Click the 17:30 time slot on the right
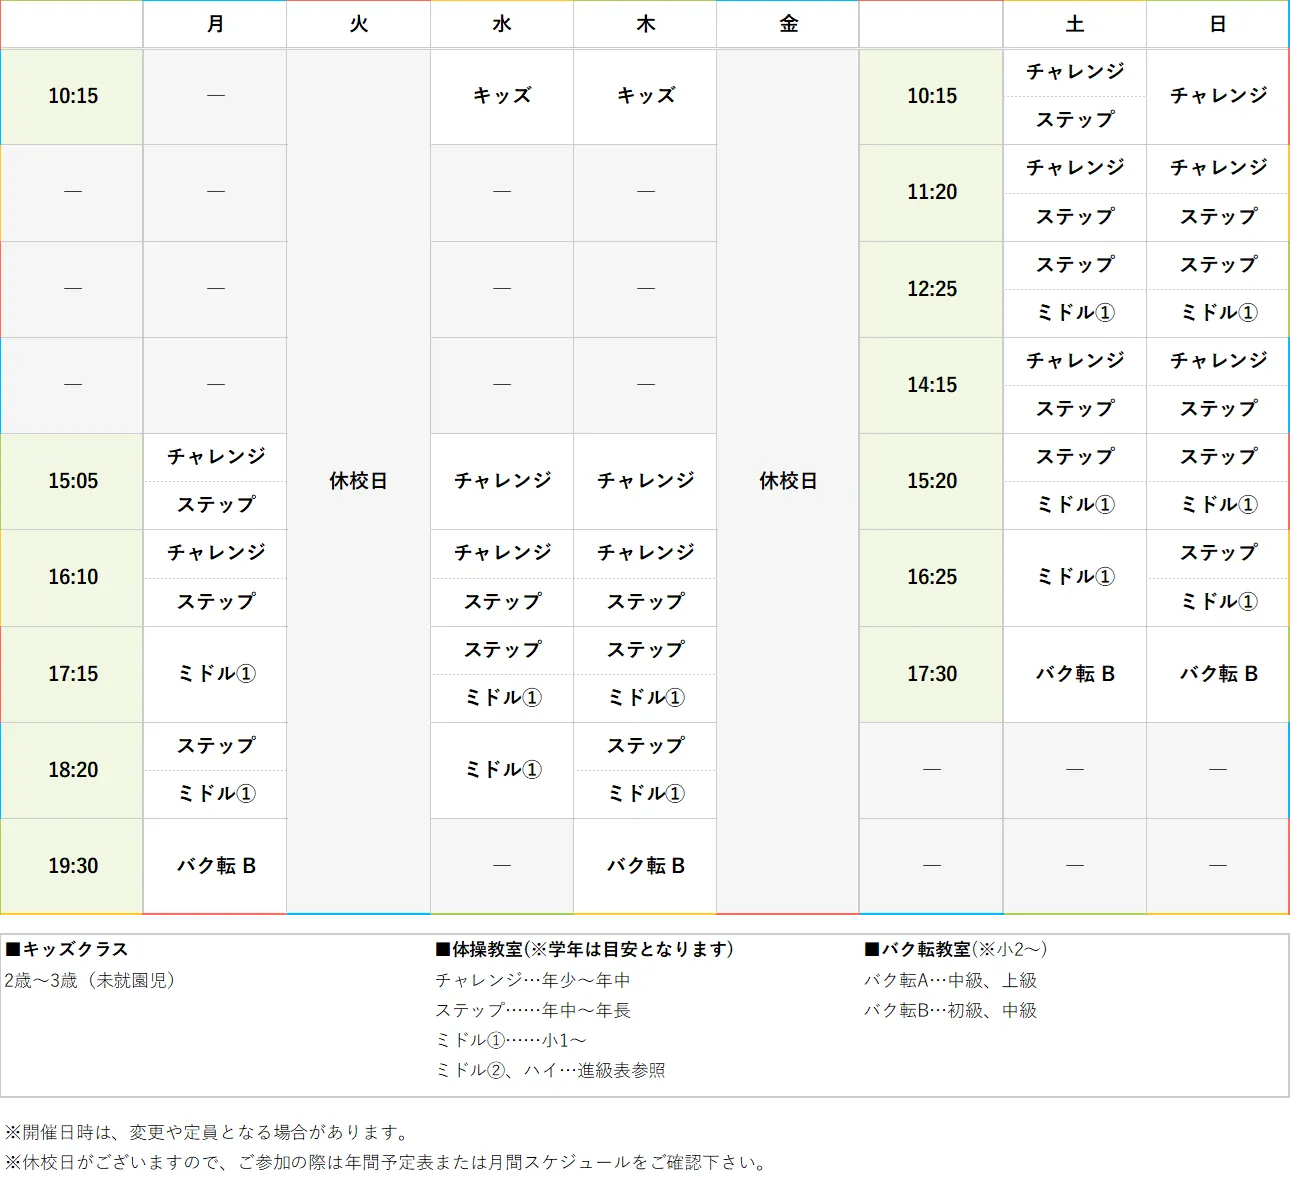The height and width of the screenshot is (1179, 1291). 930,674
